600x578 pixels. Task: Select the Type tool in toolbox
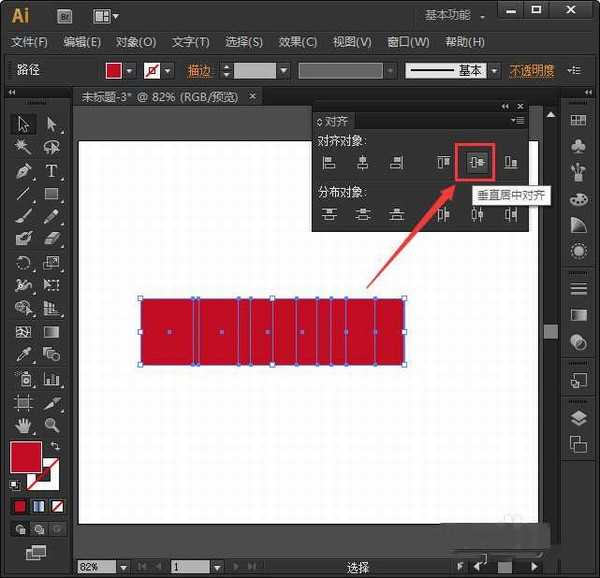51,170
